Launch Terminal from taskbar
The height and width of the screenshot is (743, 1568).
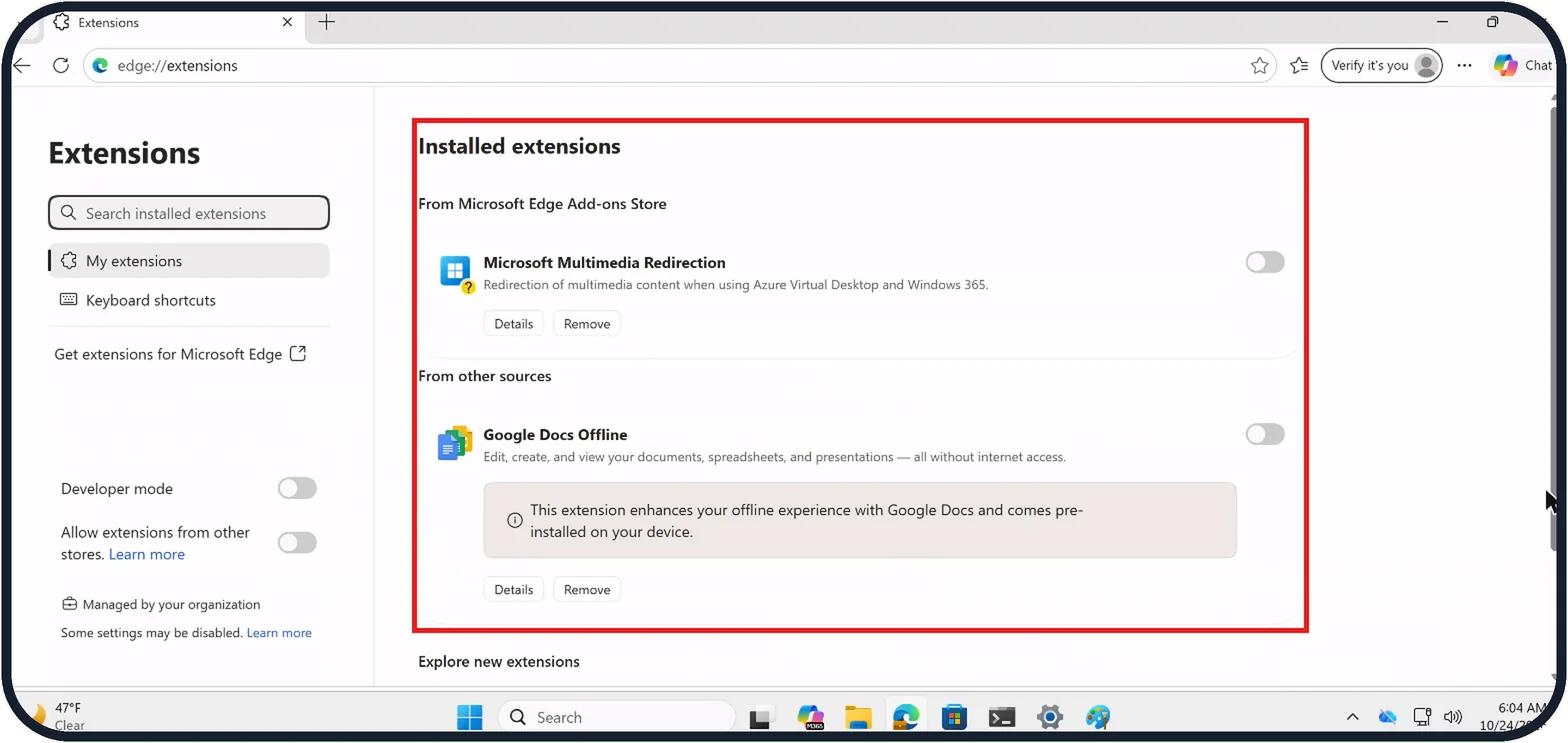[1002, 717]
